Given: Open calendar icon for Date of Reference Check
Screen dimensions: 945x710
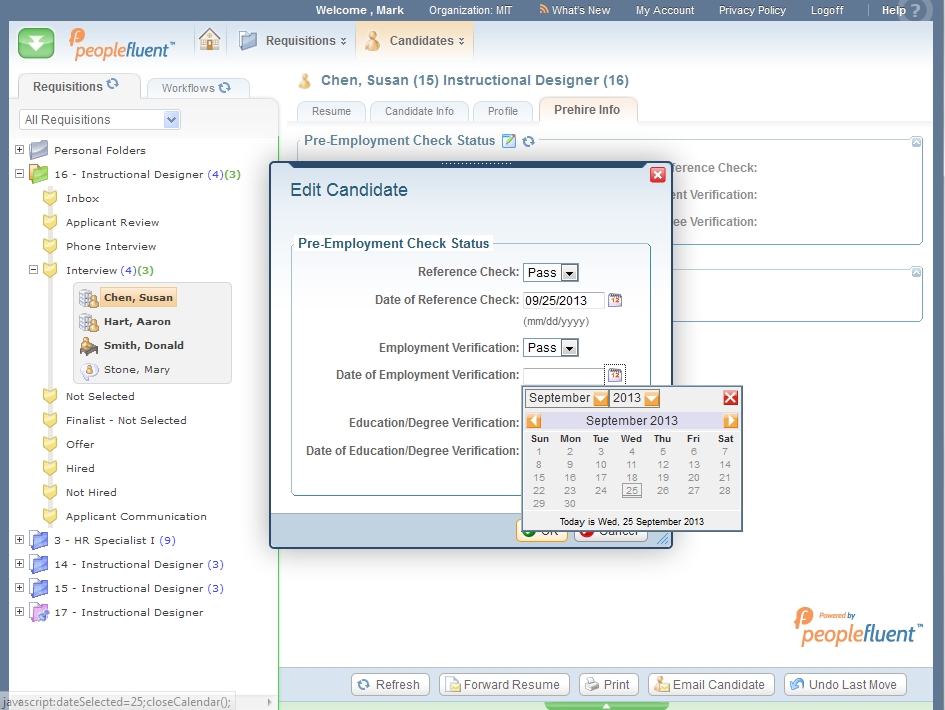Looking at the screenshot, I should [616, 300].
